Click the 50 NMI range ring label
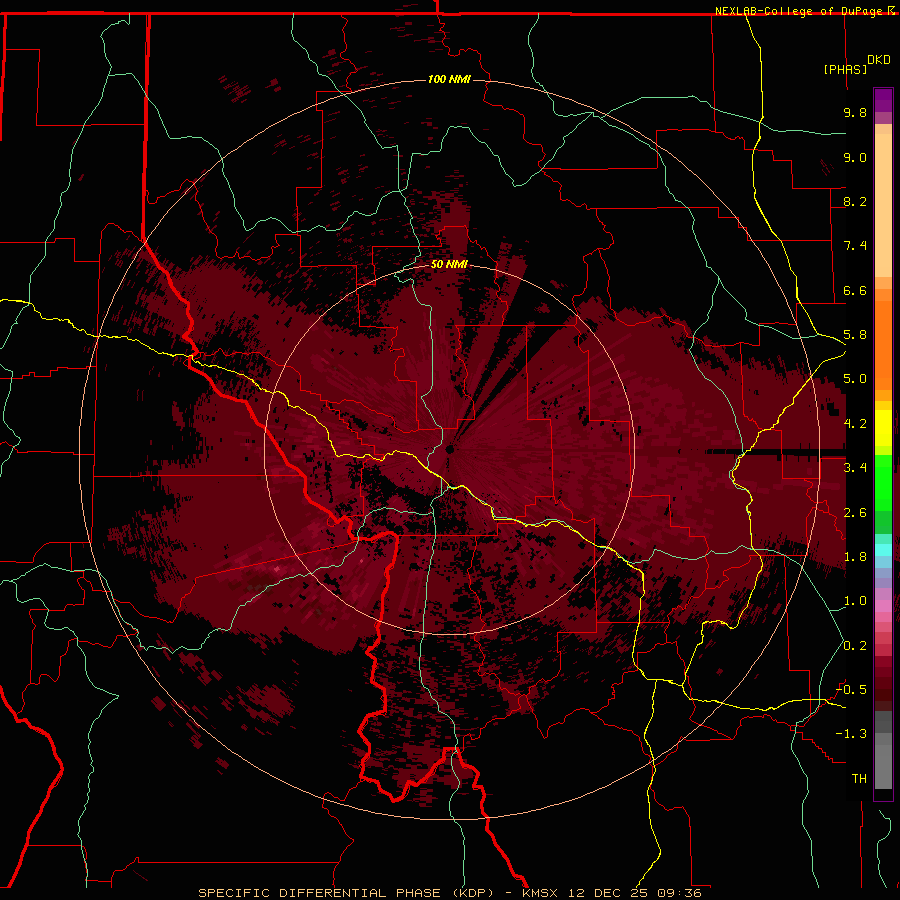Screen dimensions: 900x900 point(449,264)
